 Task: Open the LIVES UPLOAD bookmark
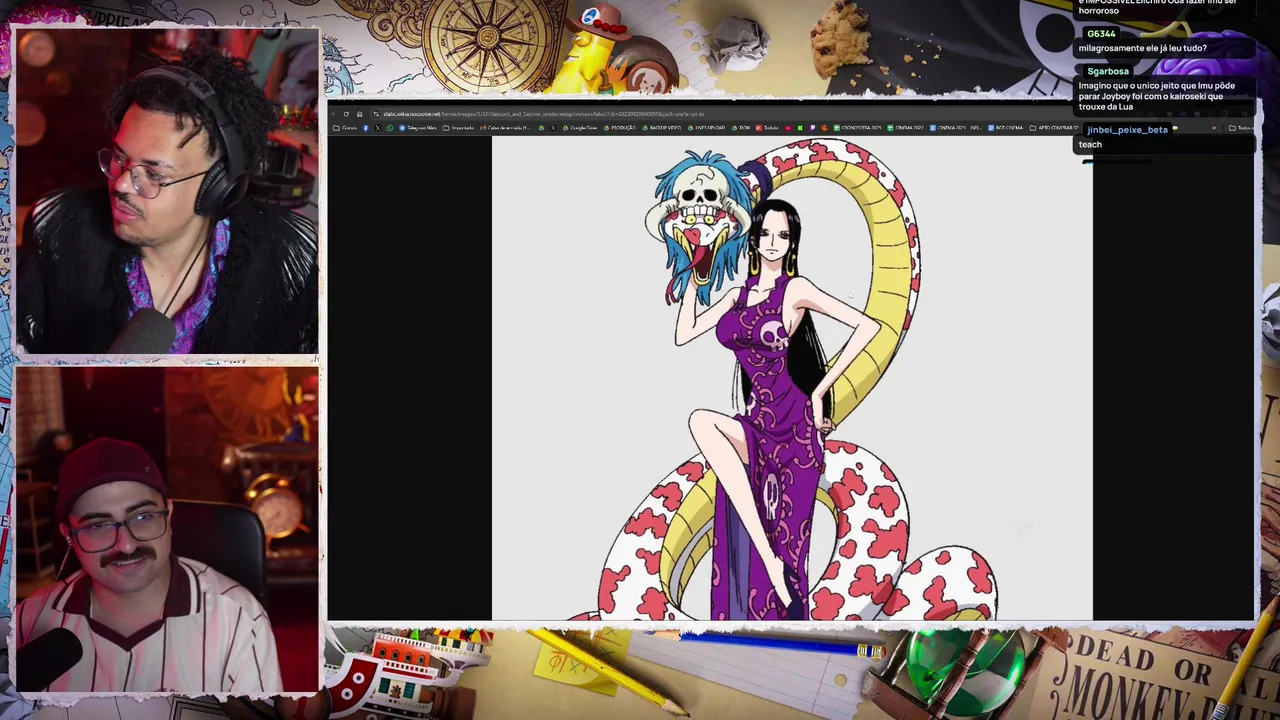(x=706, y=128)
